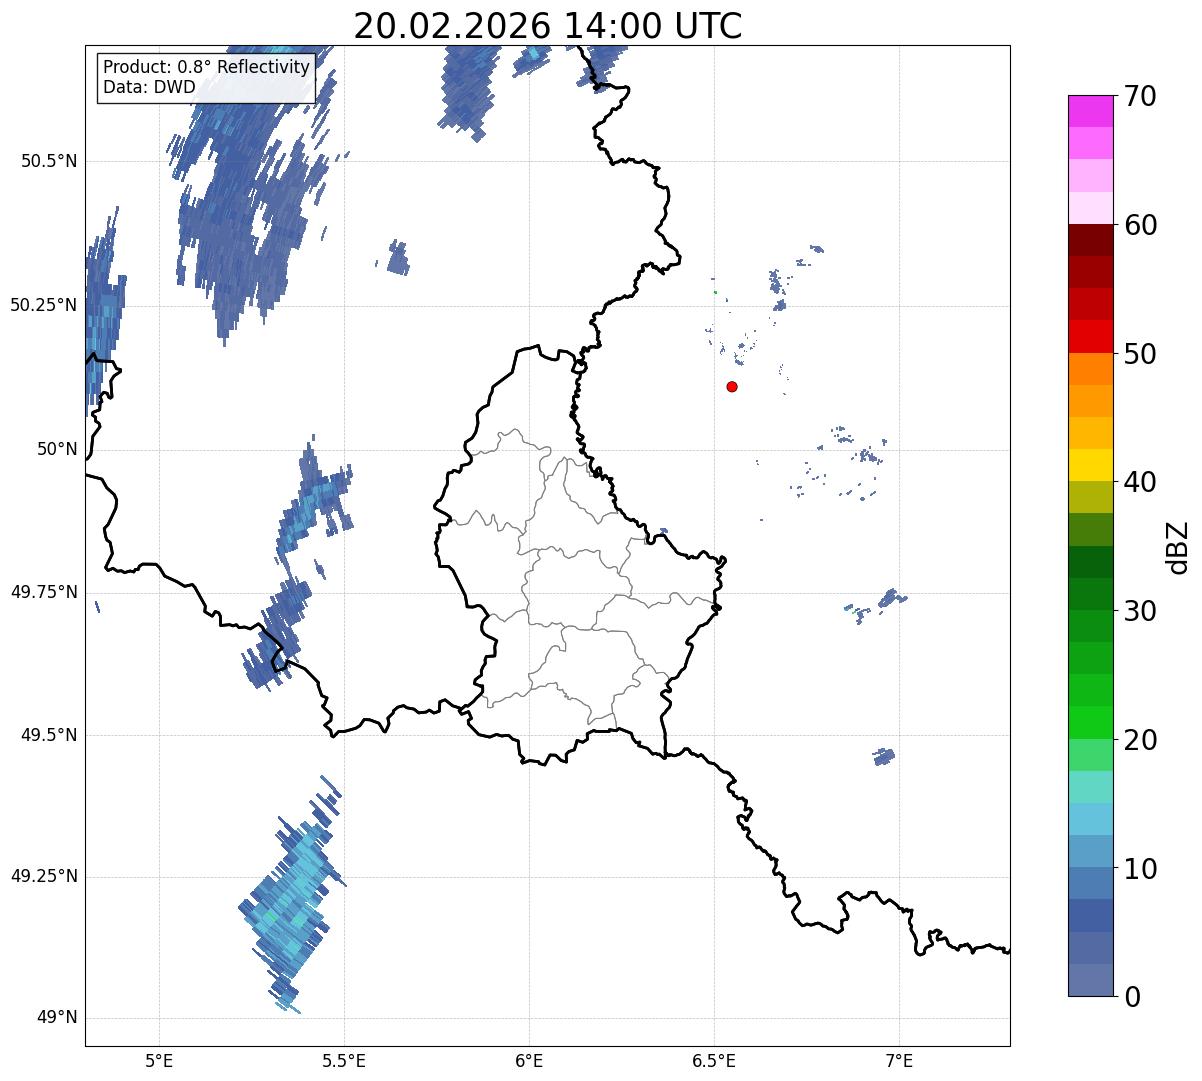Click the latitude label 50.5°N
The height and width of the screenshot is (1081, 1202).
pos(50,162)
